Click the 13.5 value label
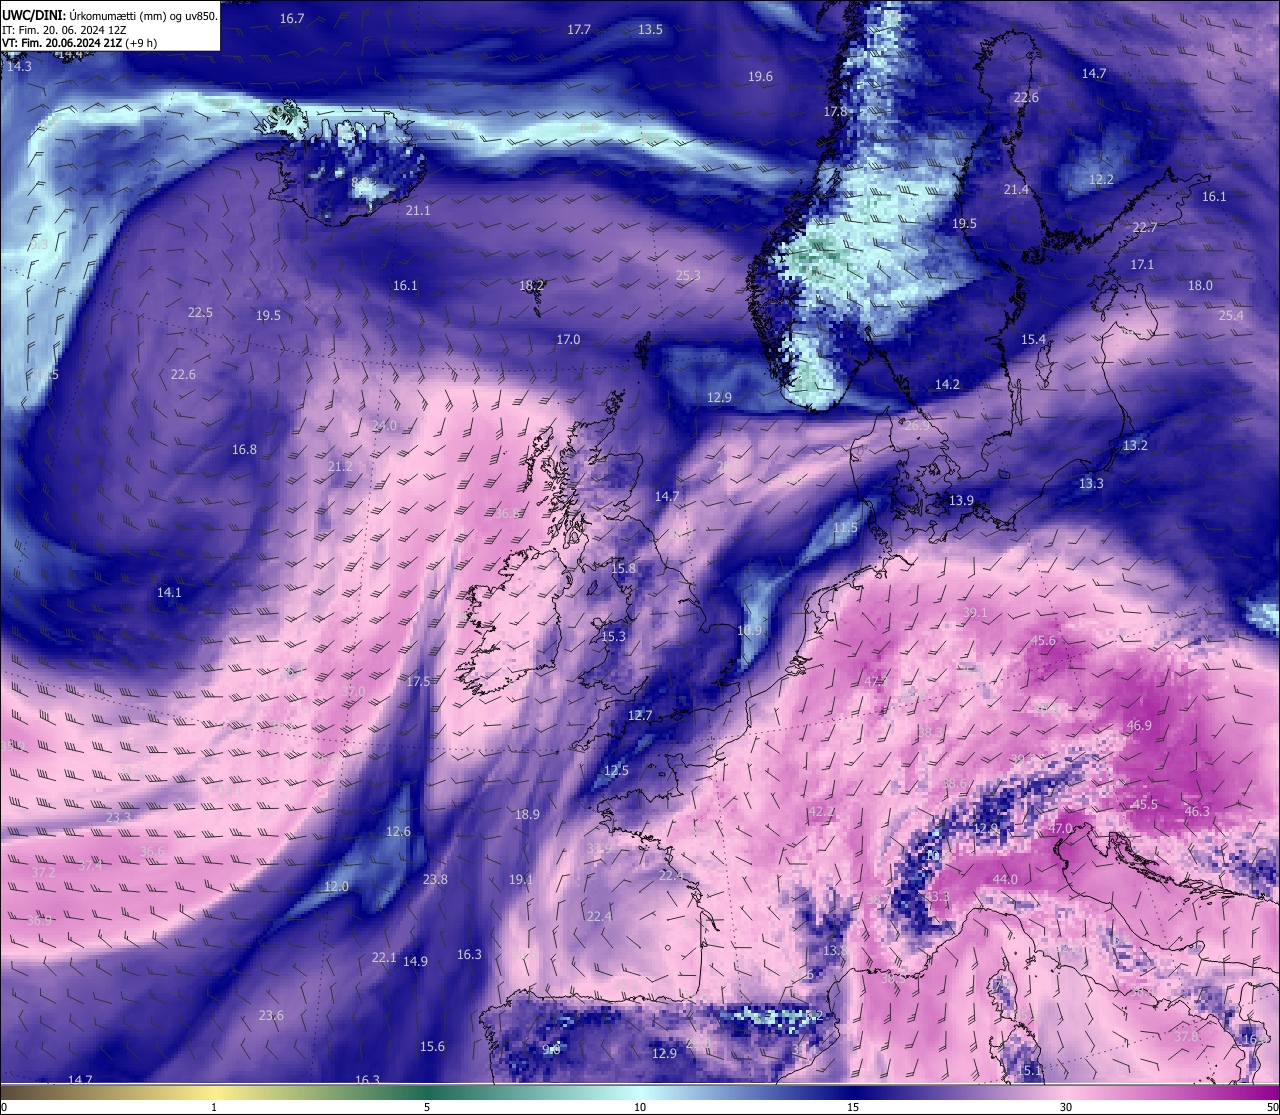Viewport: 1280px width, 1115px height. coord(650,30)
